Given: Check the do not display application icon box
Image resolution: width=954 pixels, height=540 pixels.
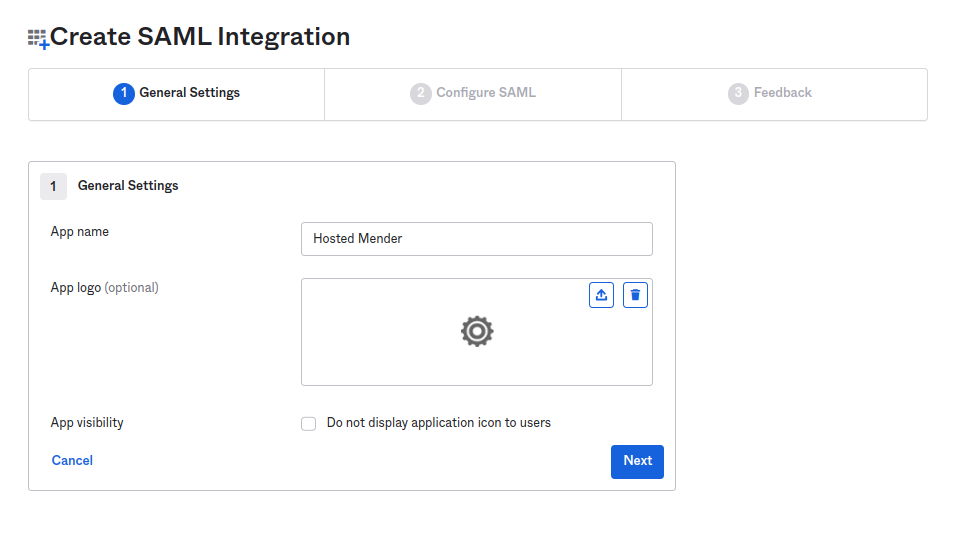Looking at the screenshot, I should coord(309,424).
